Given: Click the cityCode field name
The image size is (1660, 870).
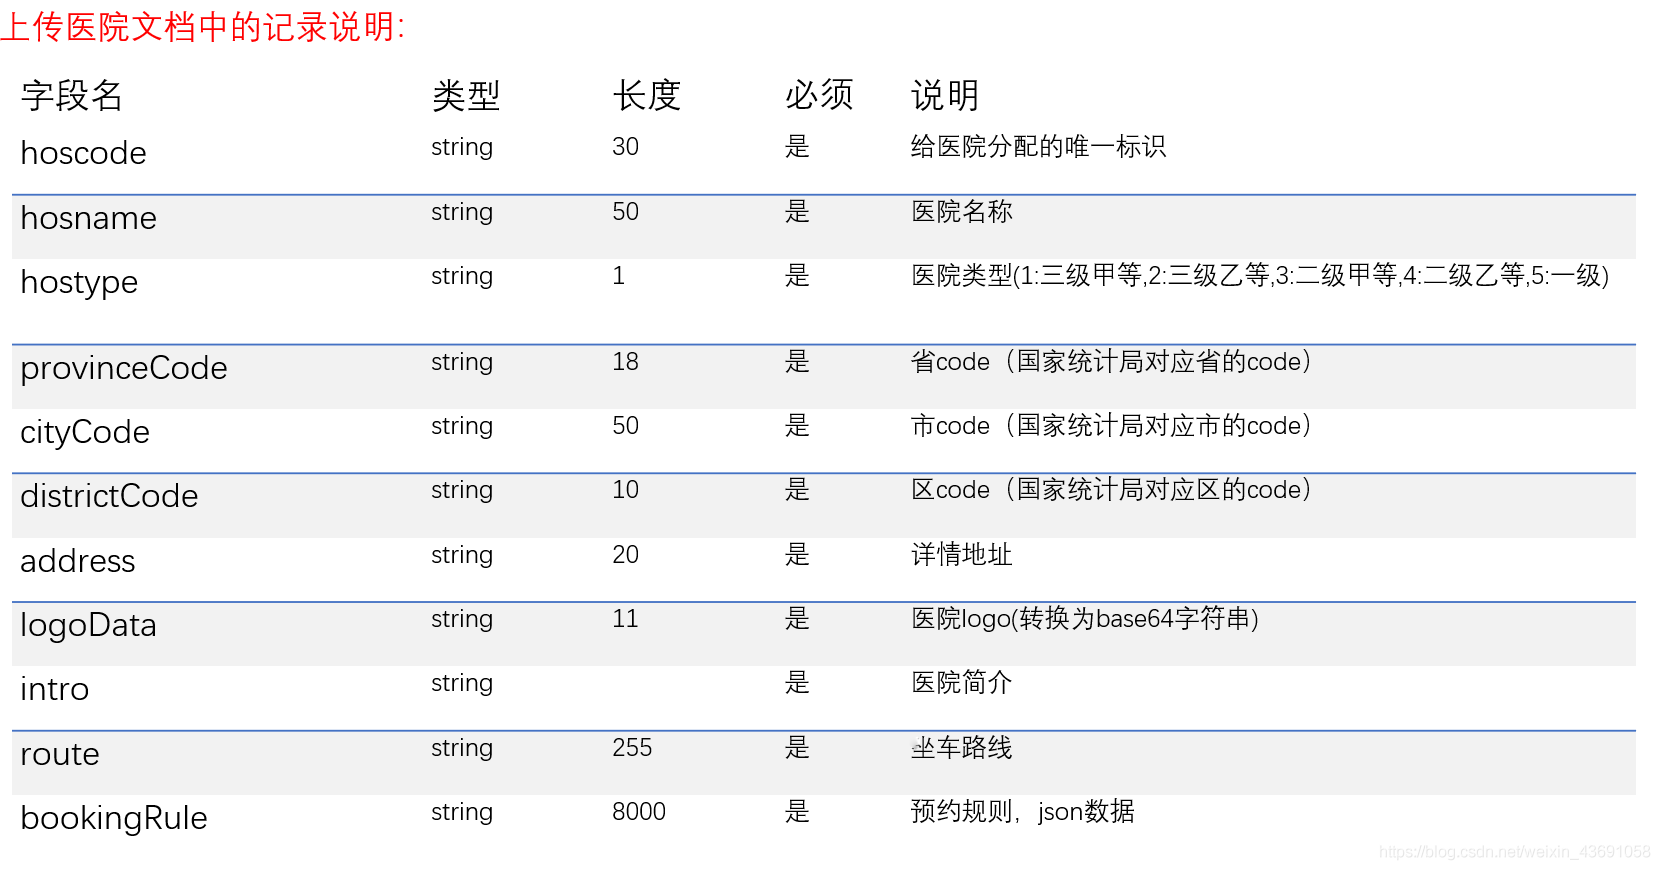Looking at the screenshot, I should point(85,432).
